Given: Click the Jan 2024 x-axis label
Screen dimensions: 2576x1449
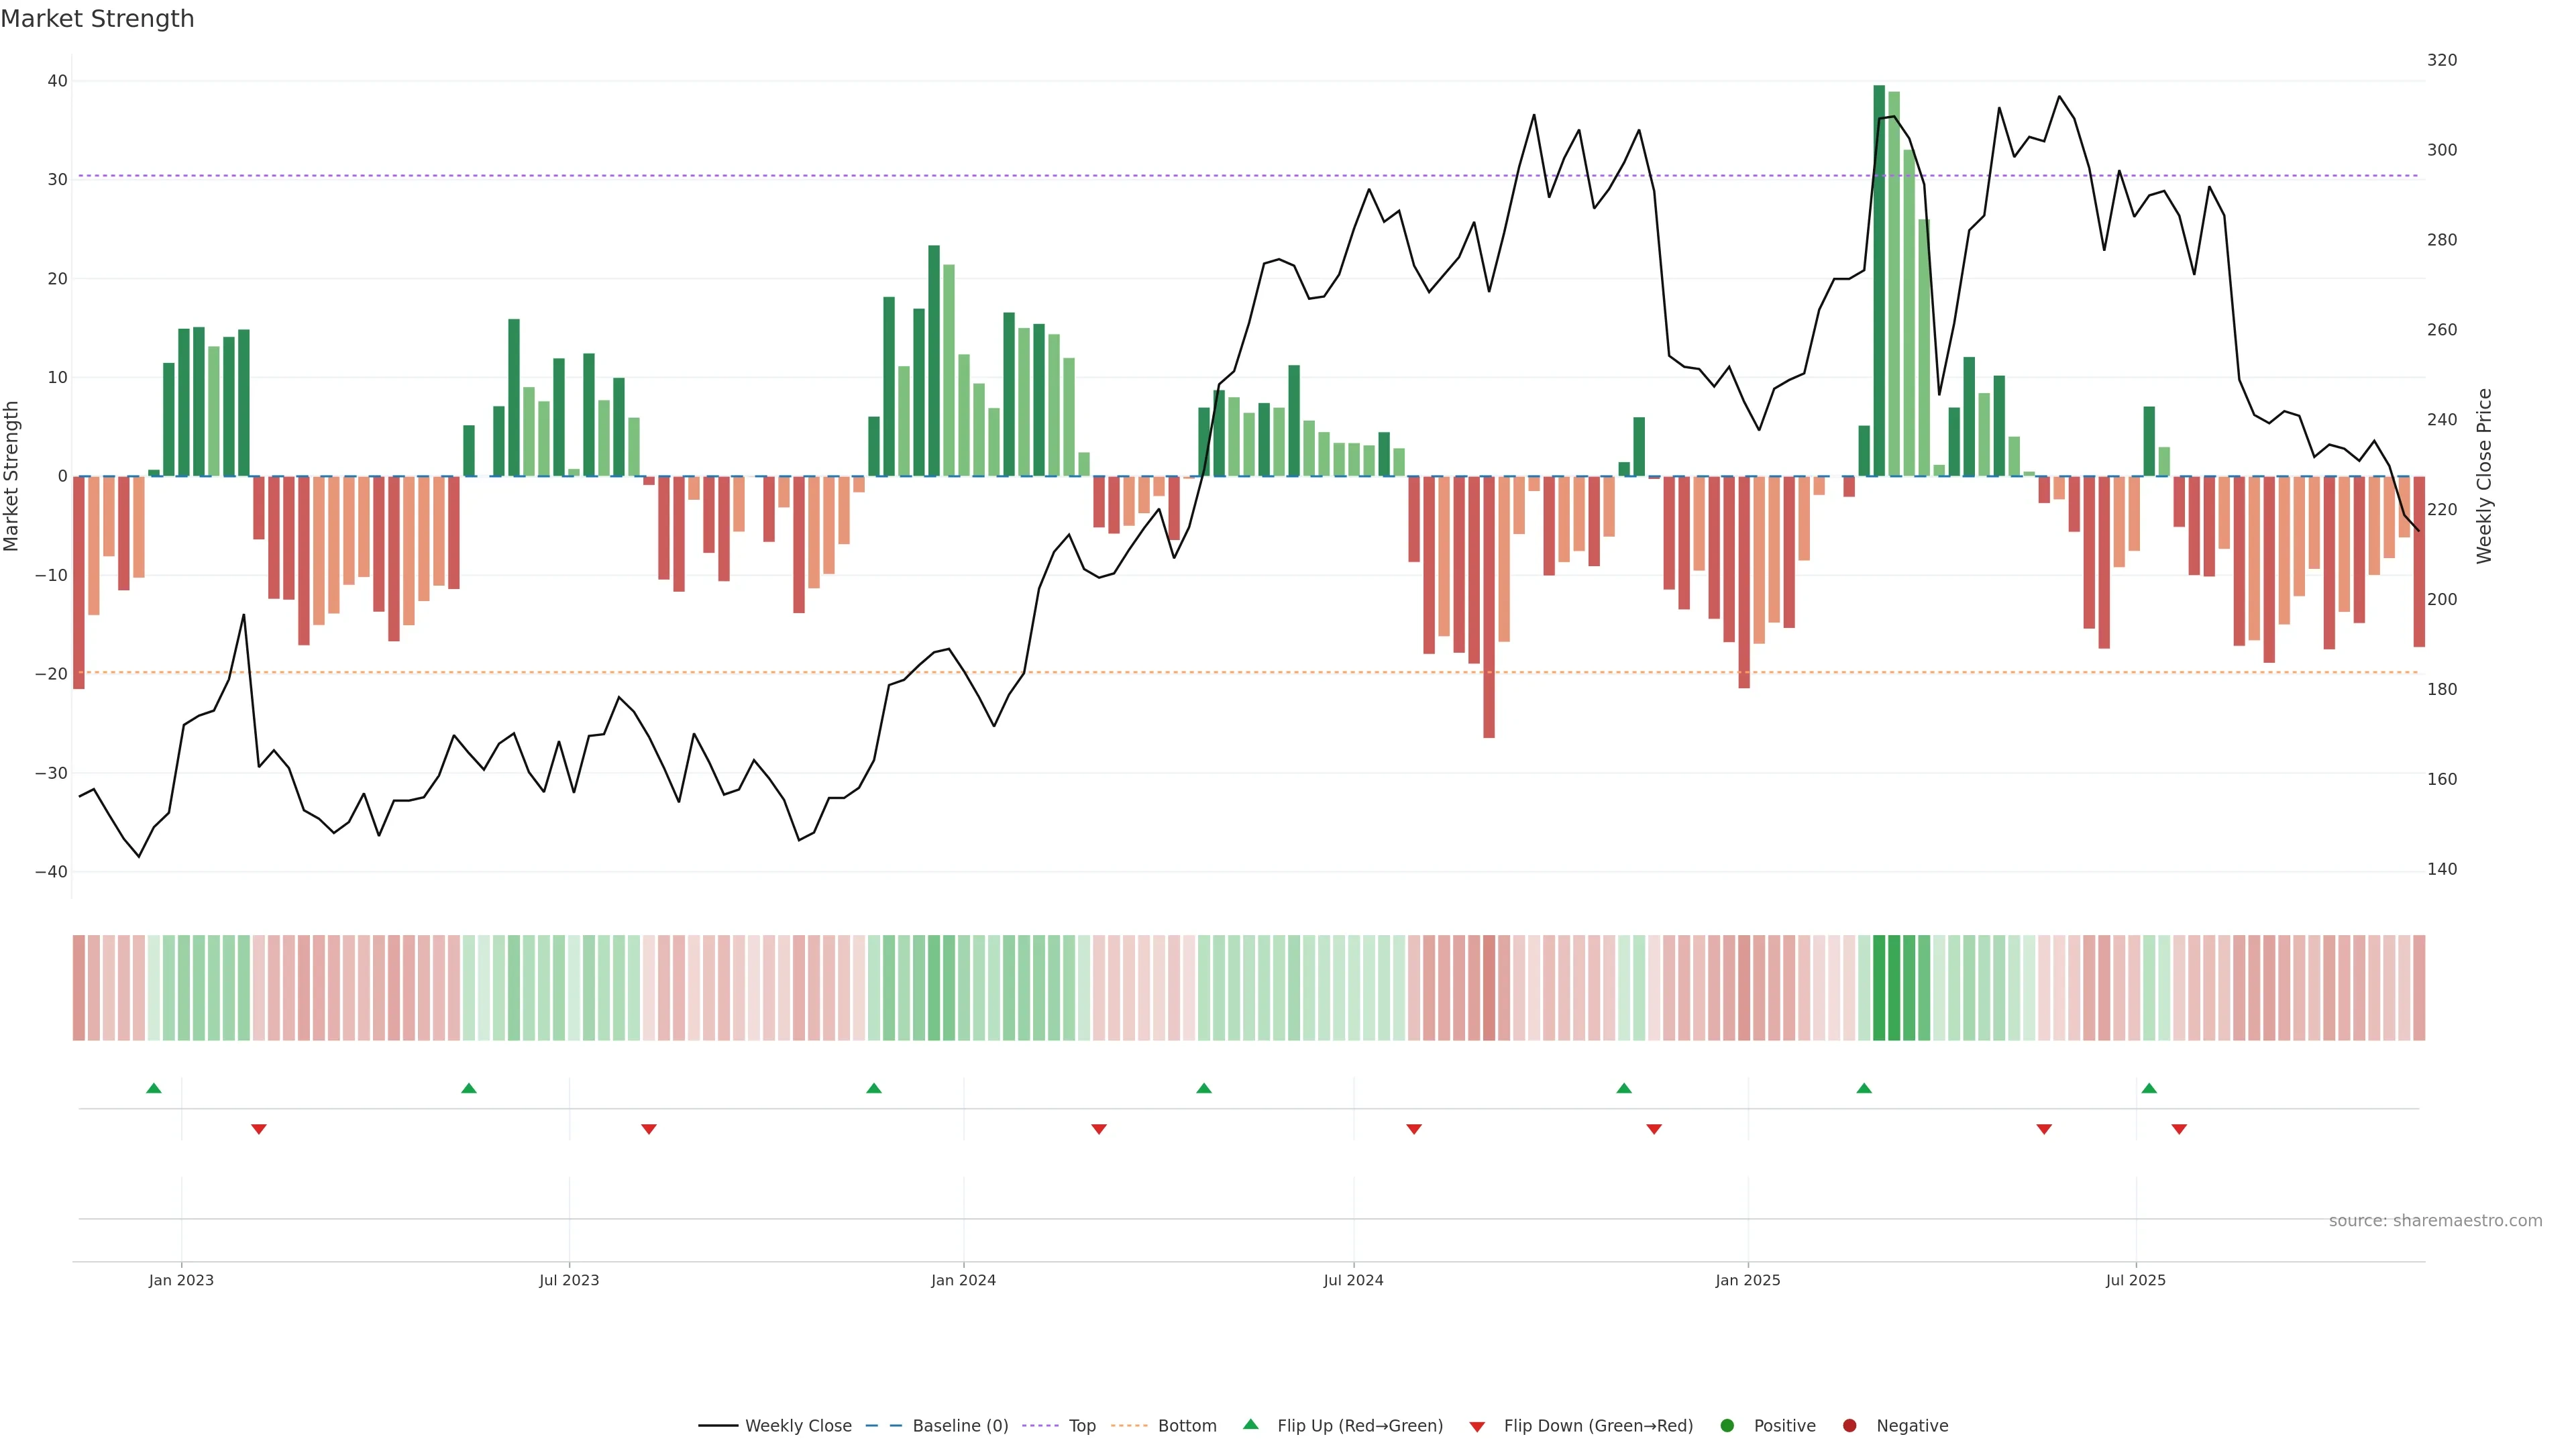Looking at the screenshot, I should 963,1280.
